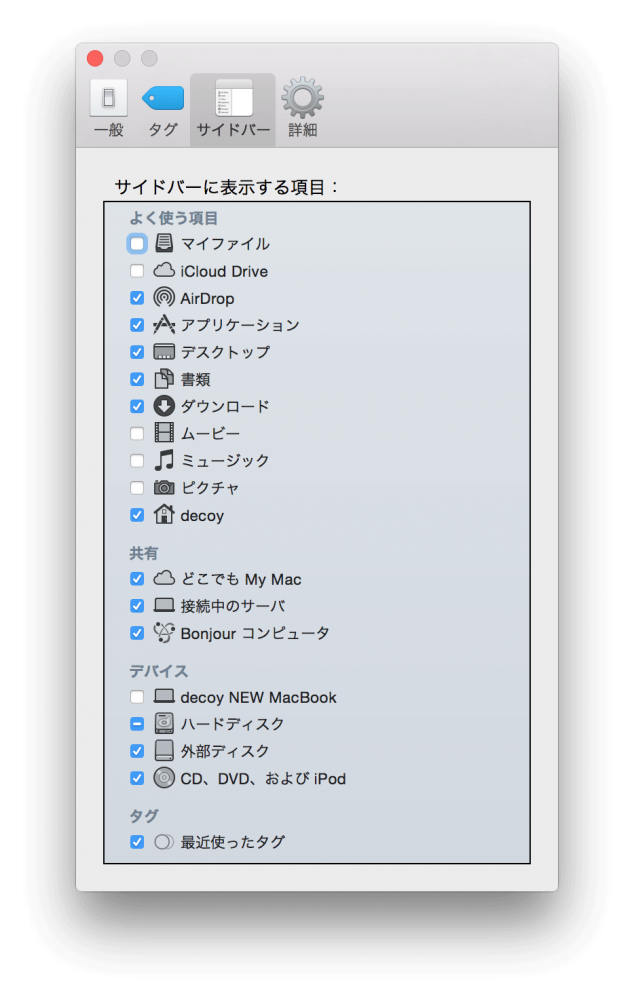Screen dimensions: 634x1000
Task: Toggle the どこでも My Mac checkbox
Action: (x=136, y=578)
